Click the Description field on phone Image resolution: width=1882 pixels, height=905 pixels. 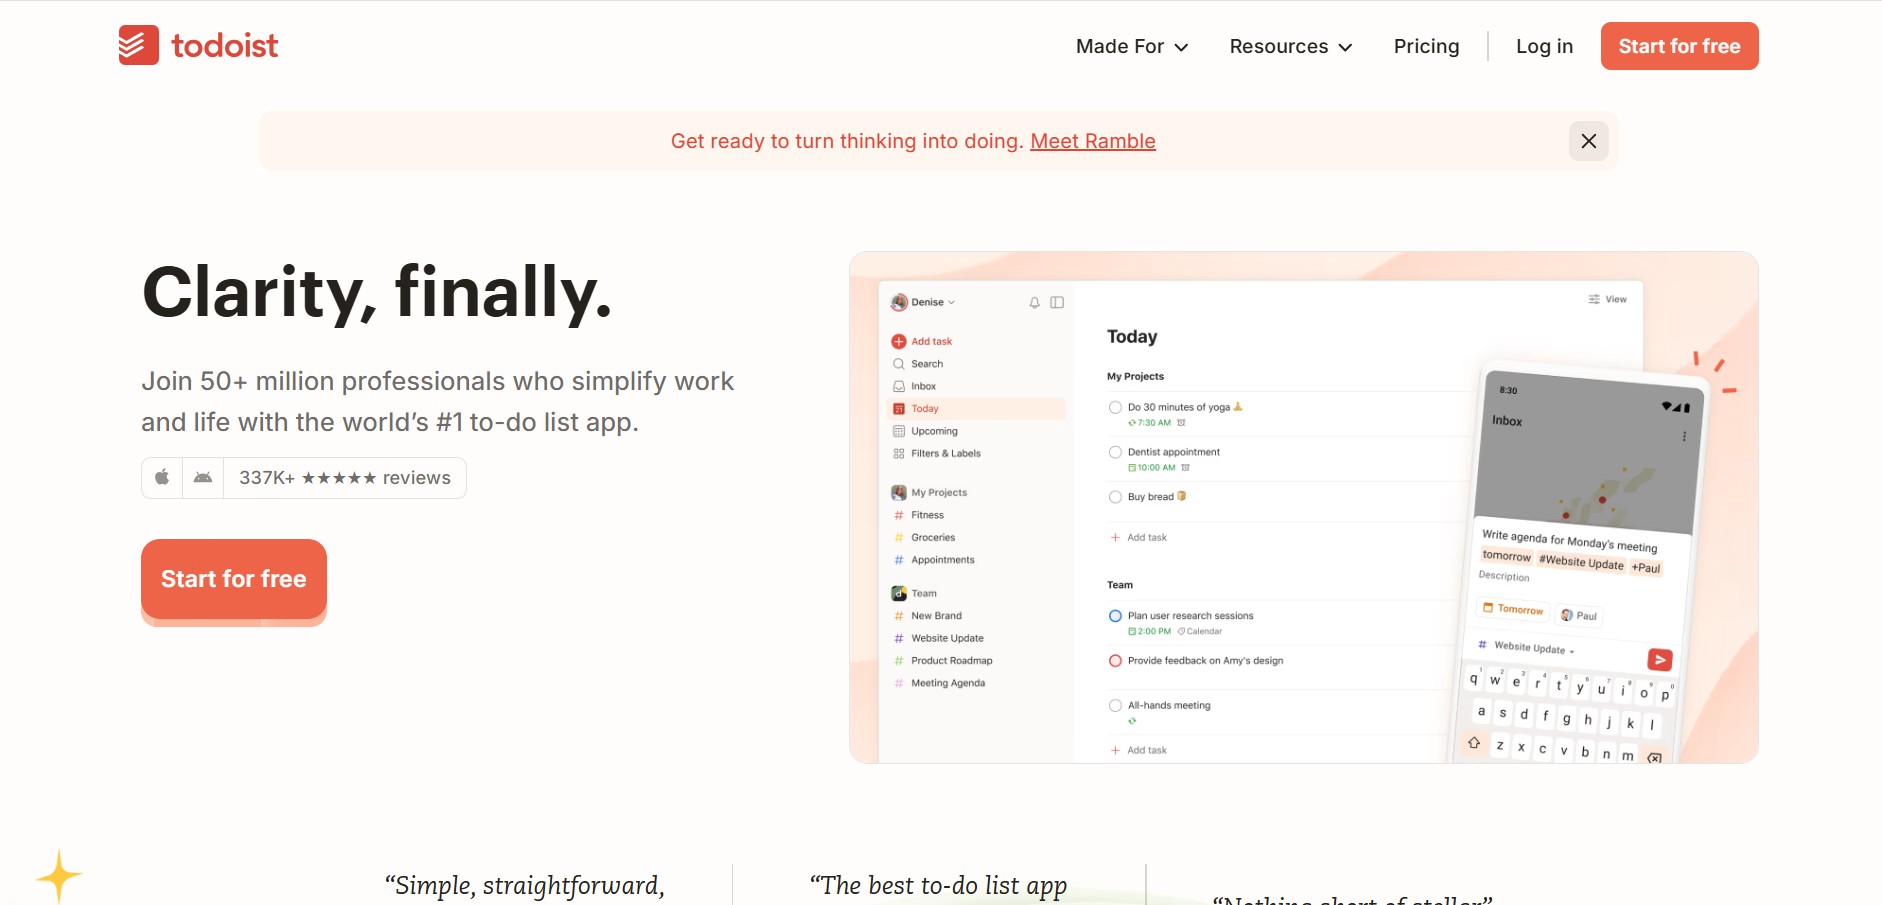click(x=1504, y=576)
